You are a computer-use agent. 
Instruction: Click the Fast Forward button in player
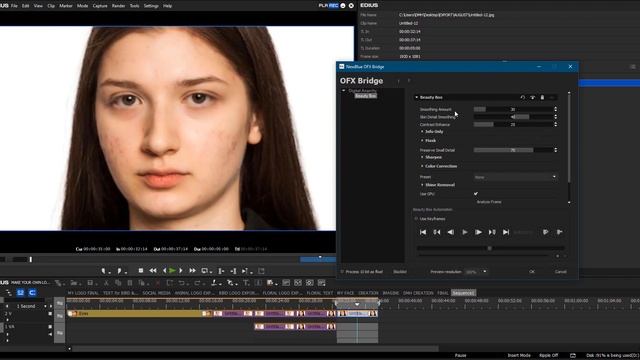[x=192, y=270]
